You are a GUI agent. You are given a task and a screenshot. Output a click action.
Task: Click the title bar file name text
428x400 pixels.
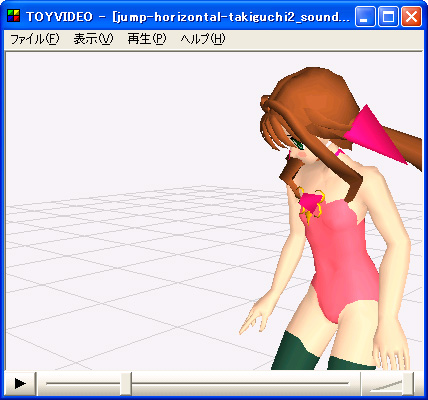[231, 16]
